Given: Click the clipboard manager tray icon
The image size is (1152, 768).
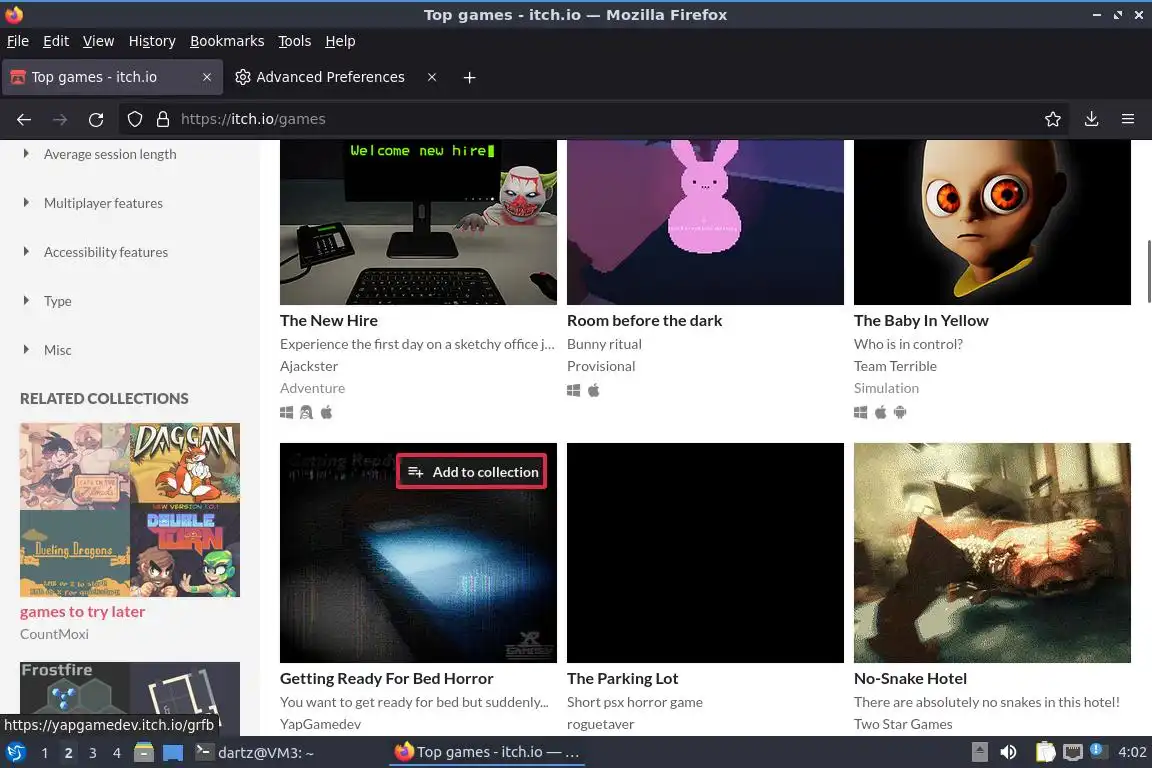Looking at the screenshot, I should click(x=1045, y=753).
